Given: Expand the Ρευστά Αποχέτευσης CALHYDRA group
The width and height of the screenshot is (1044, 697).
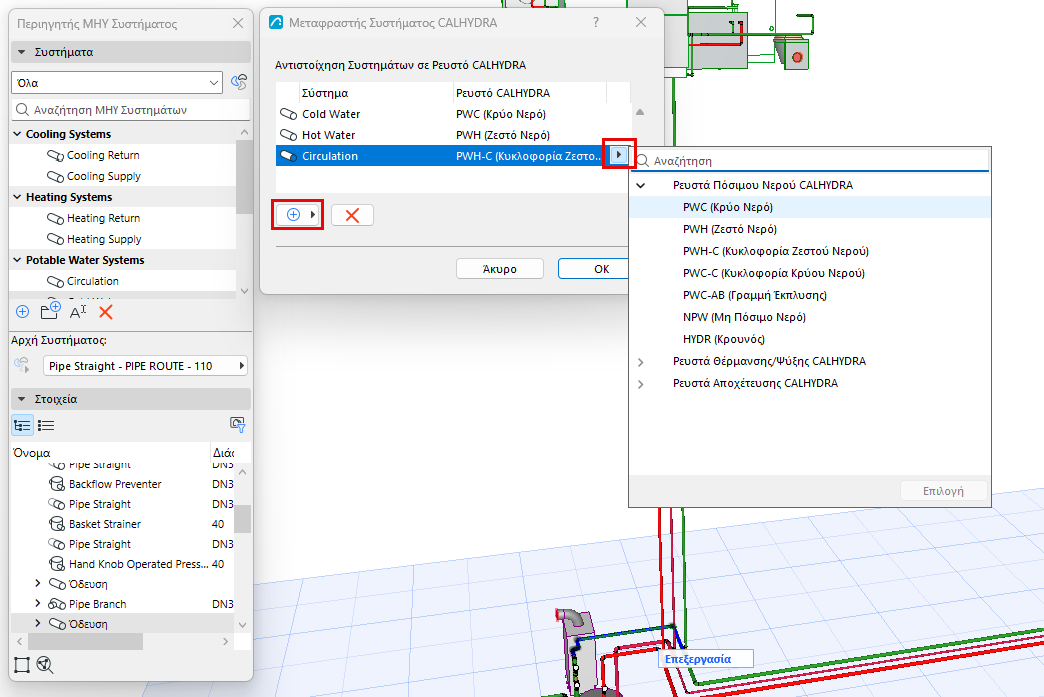Looking at the screenshot, I should (641, 384).
